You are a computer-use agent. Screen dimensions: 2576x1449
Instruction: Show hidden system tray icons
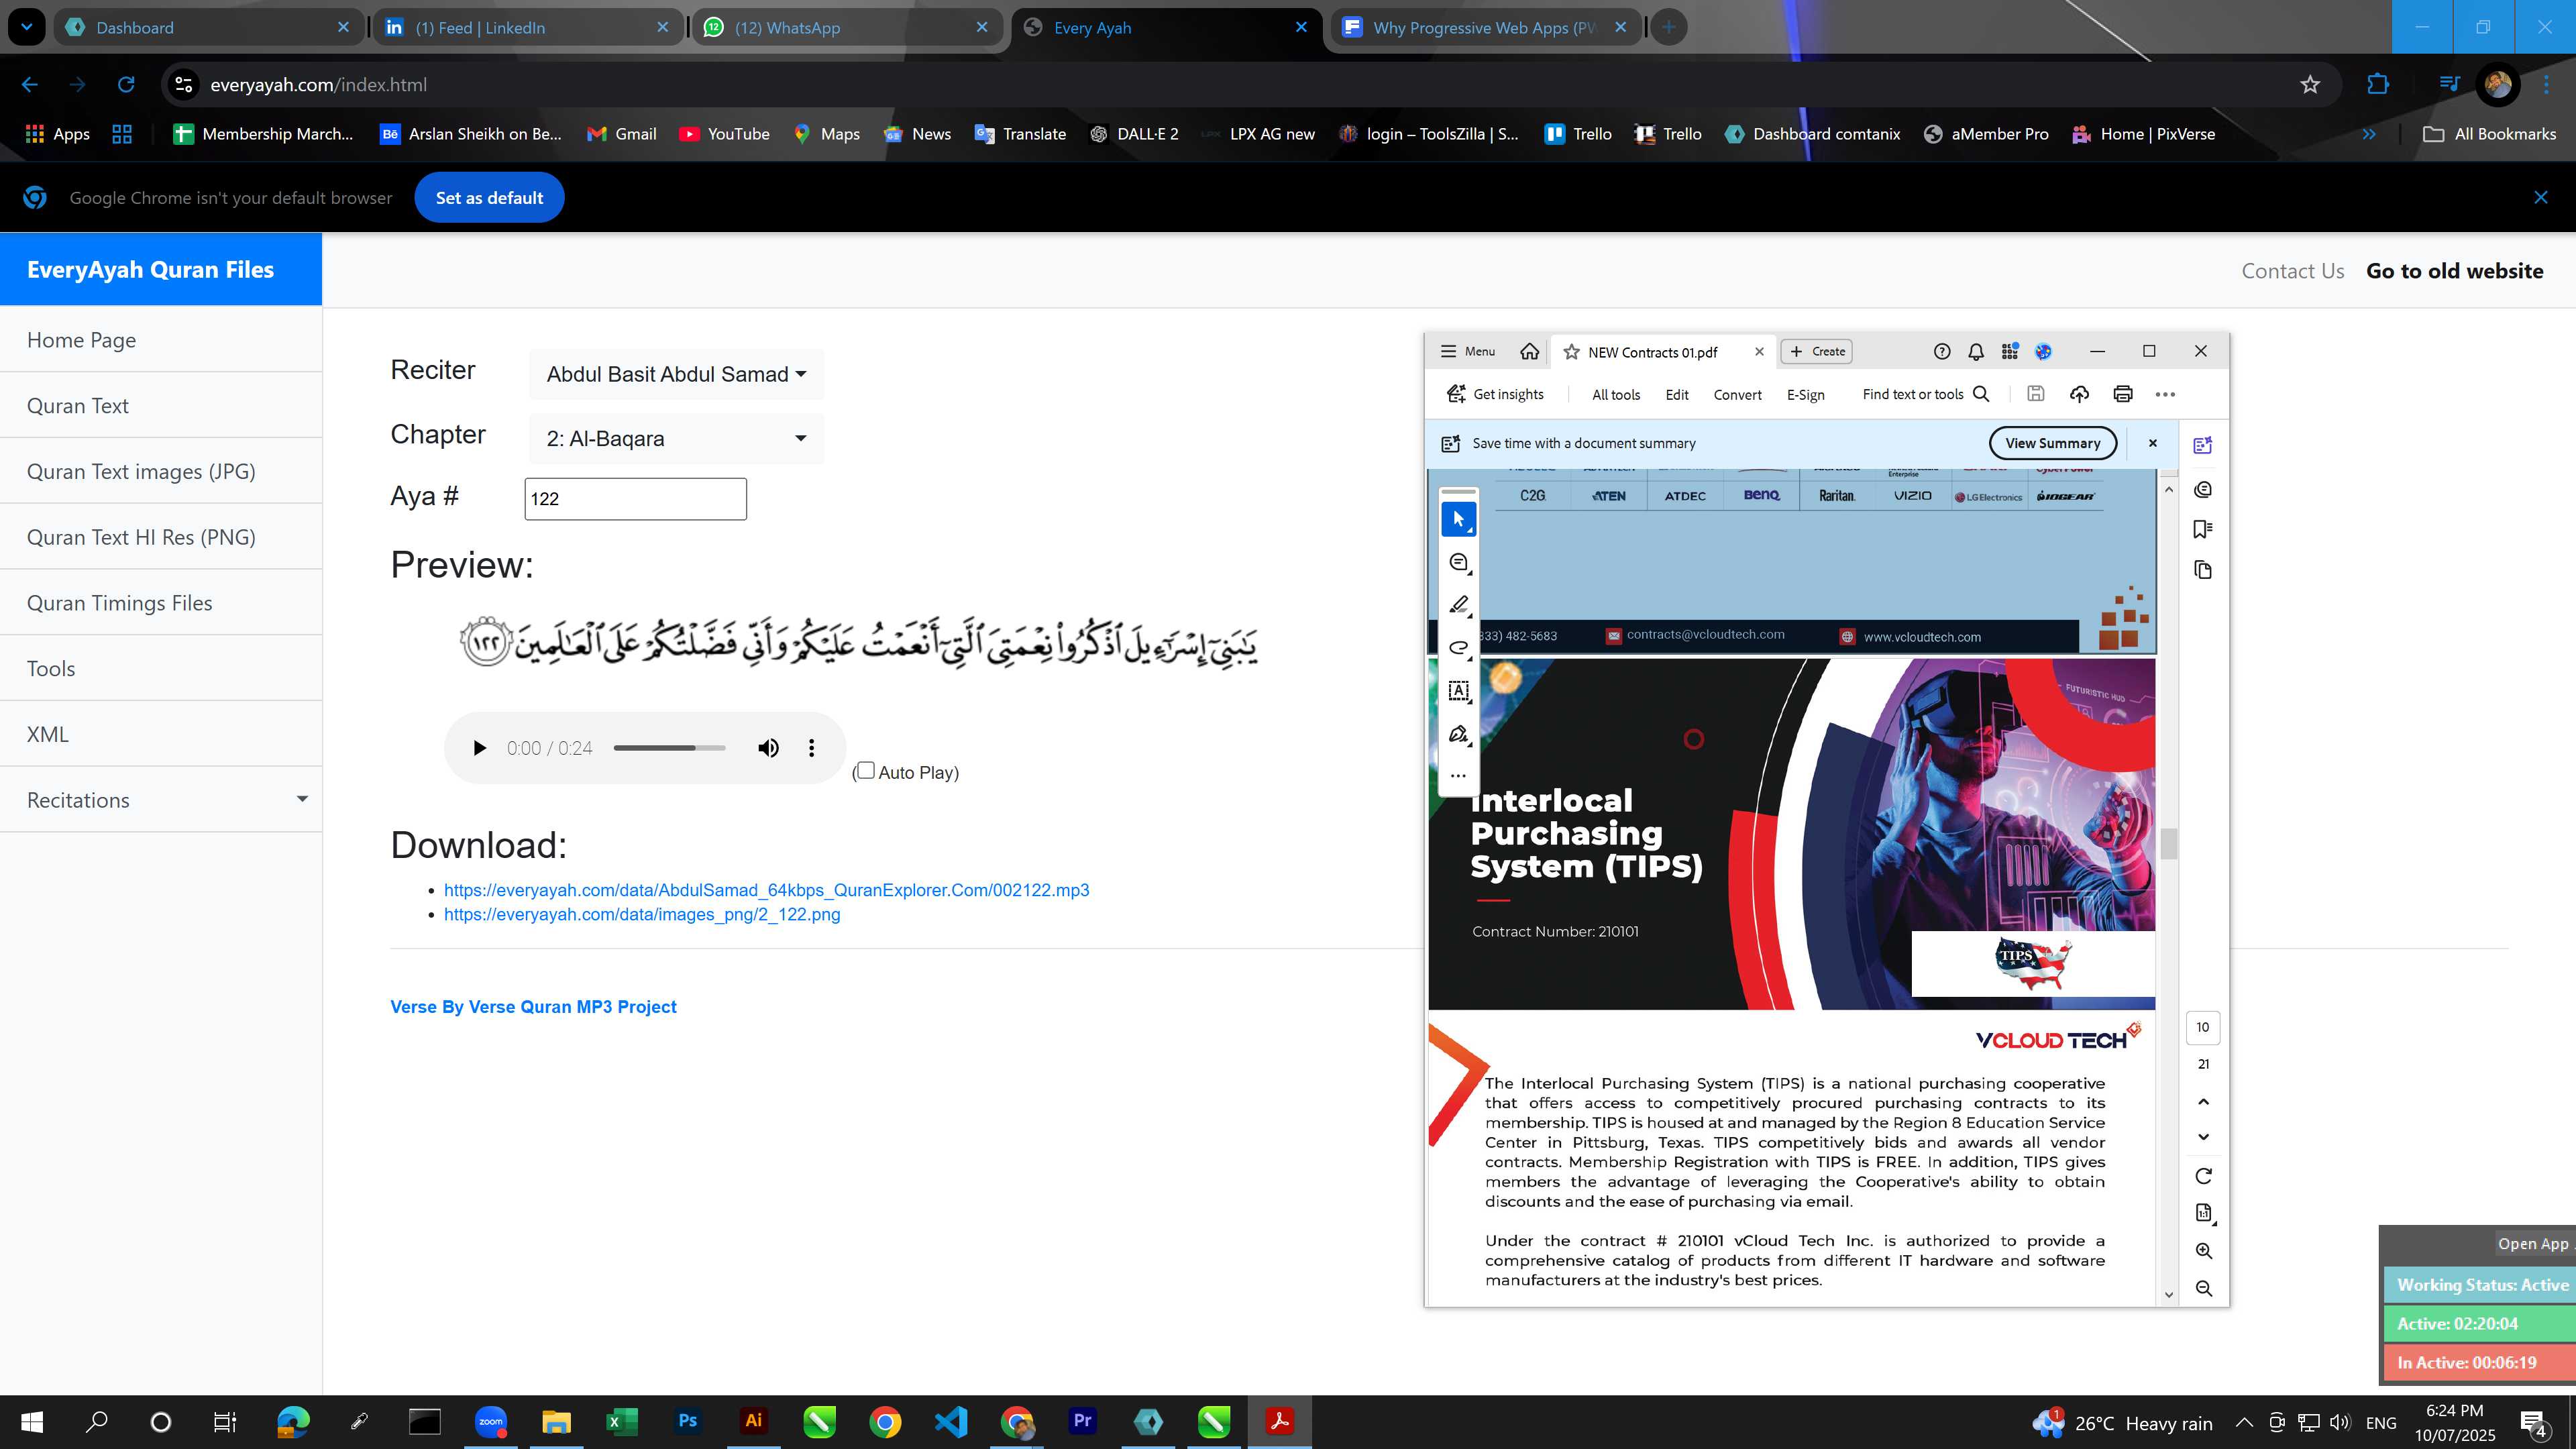pos(2244,1422)
